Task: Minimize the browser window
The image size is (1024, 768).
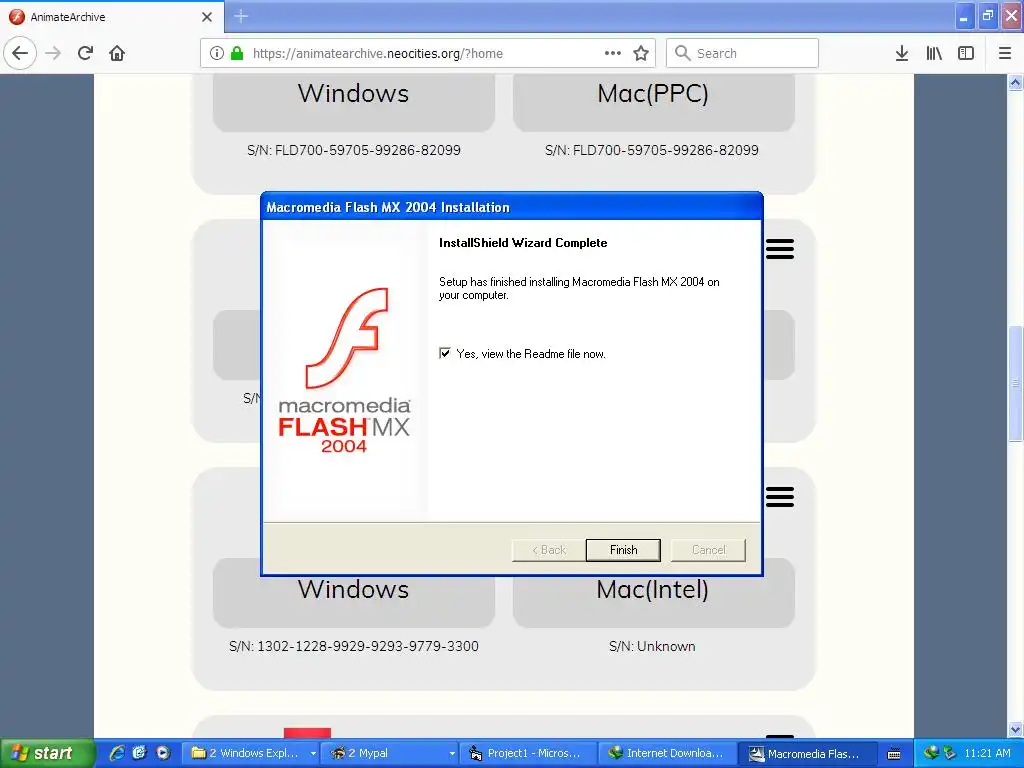Action: tap(964, 16)
